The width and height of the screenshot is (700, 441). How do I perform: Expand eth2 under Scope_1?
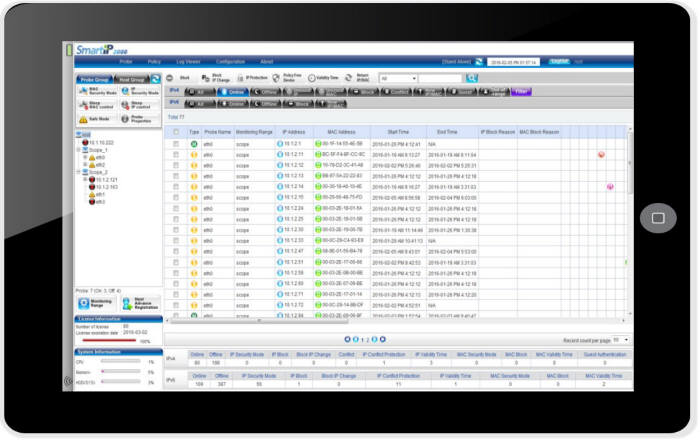coord(85,165)
